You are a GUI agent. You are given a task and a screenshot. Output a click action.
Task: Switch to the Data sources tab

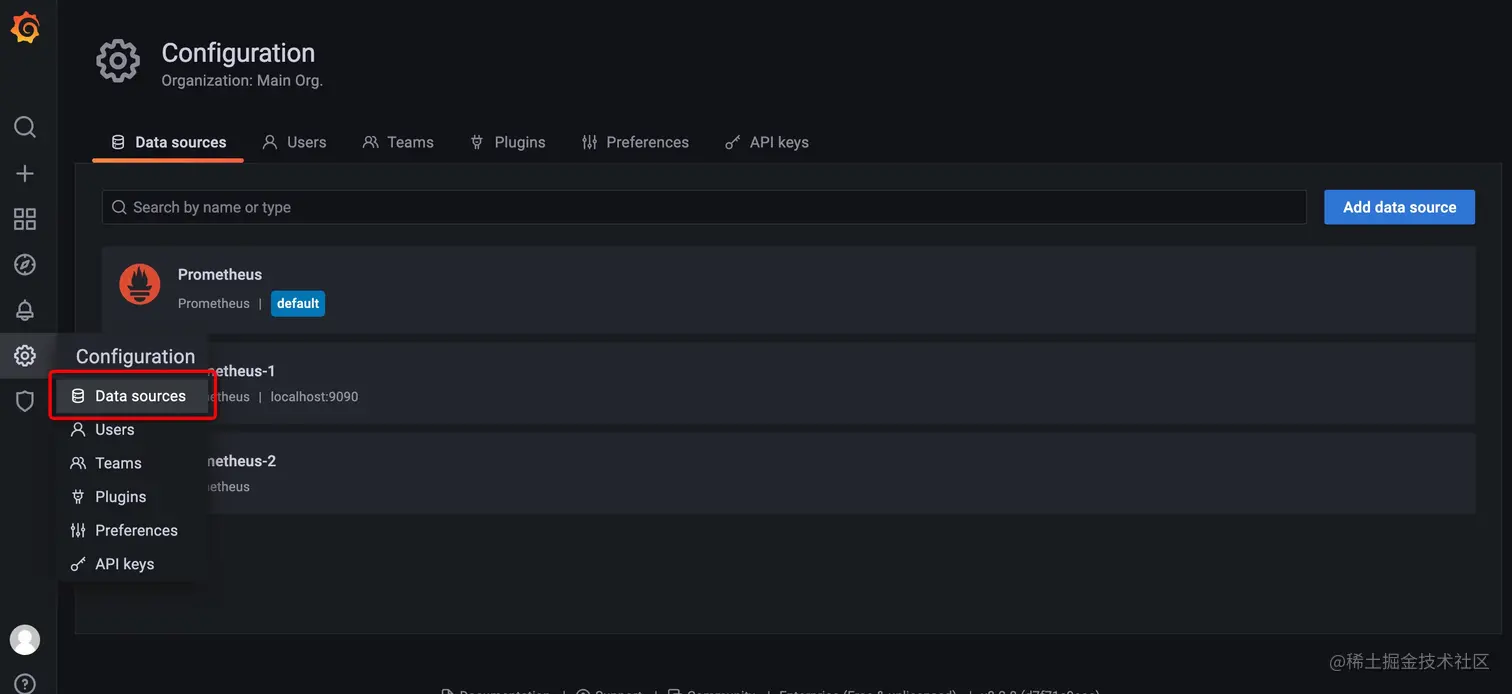168,142
